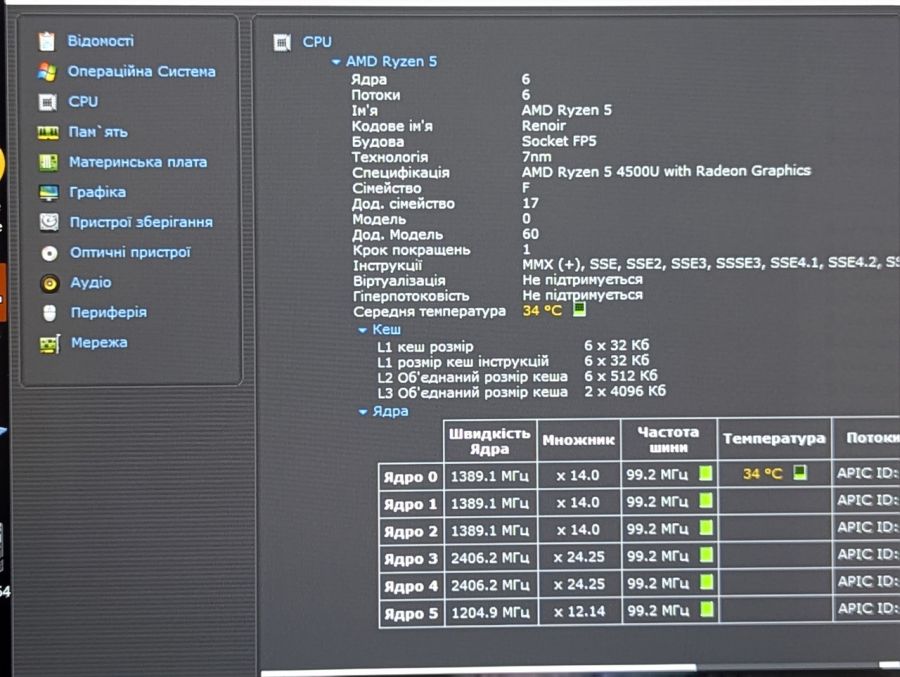Open Пристрої зберігання section
The height and width of the screenshot is (677, 900).
(141, 222)
